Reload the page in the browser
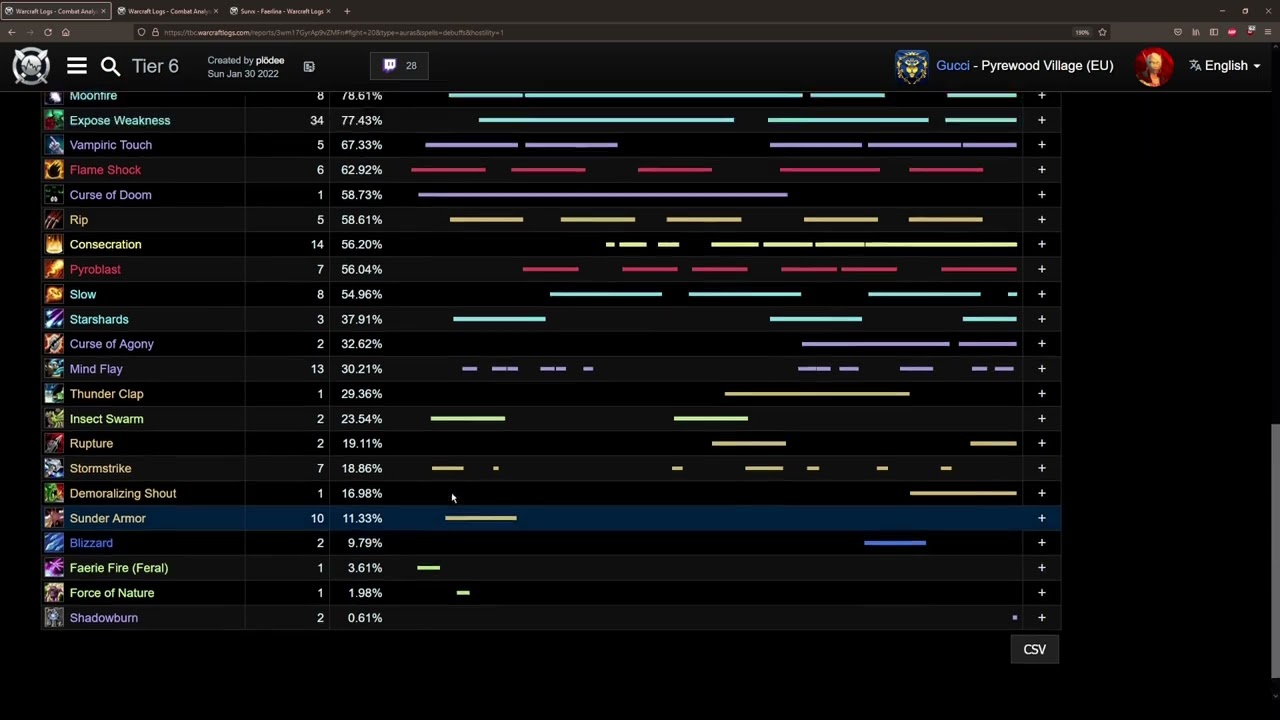1280x720 pixels. (47, 32)
